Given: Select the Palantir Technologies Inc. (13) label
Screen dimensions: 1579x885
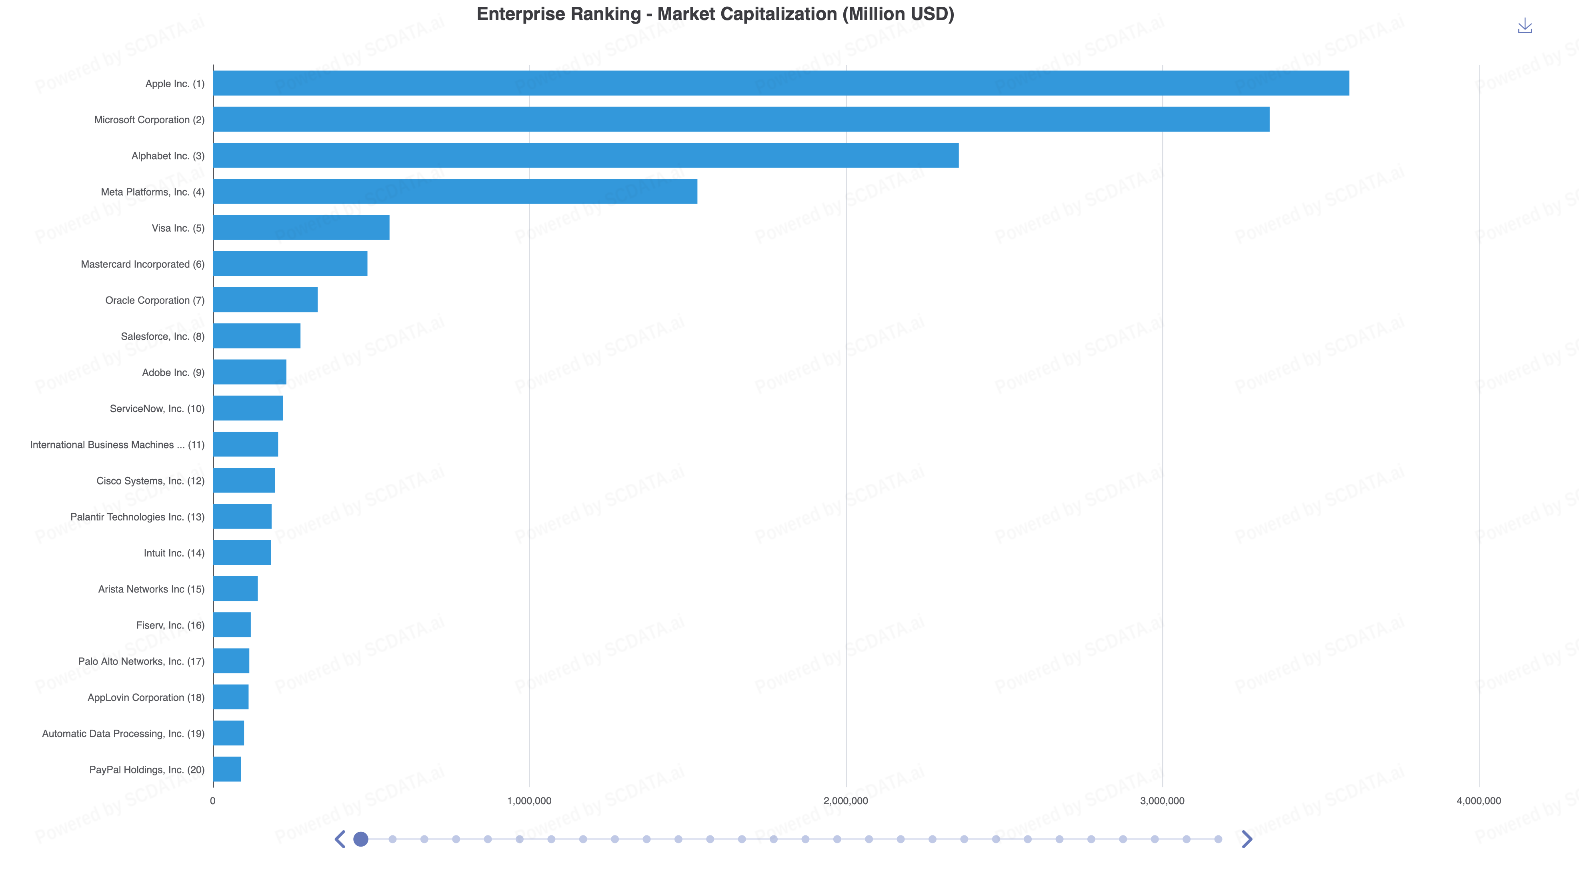Looking at the screenshot, I should [137, 517].
